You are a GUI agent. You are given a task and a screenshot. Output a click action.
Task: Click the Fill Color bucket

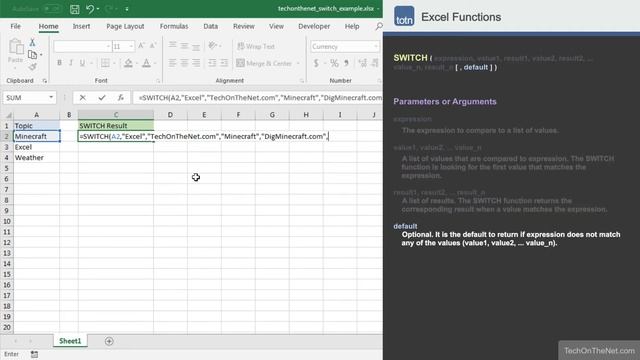click(x=128, y=63)
